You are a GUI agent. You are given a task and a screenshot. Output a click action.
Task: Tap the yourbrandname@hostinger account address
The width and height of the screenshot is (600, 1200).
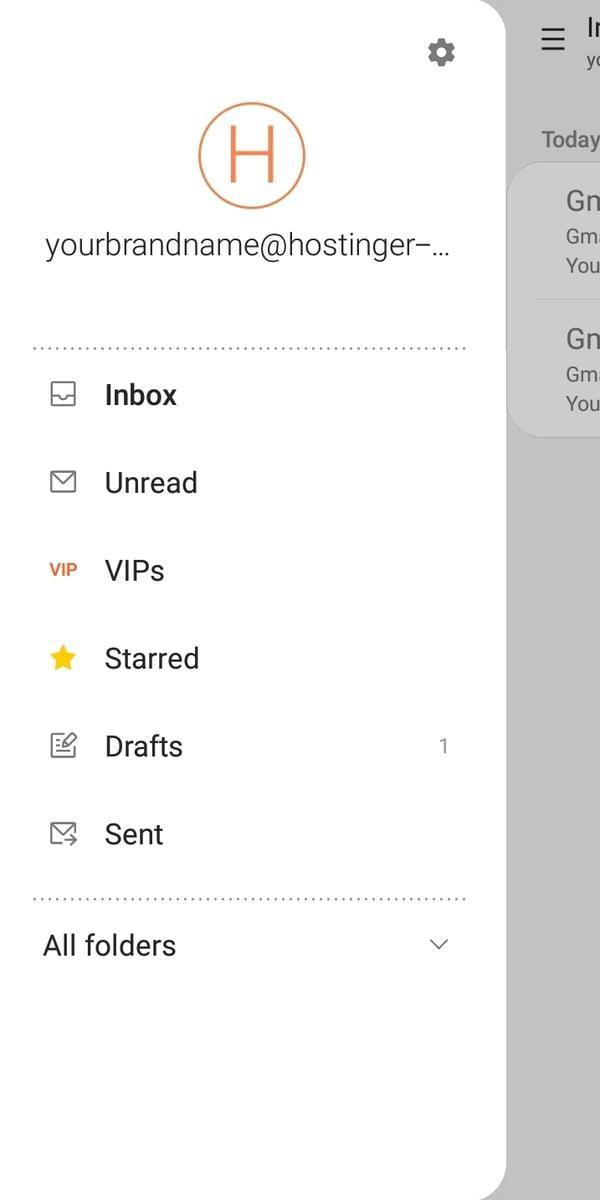click(247, 246)
